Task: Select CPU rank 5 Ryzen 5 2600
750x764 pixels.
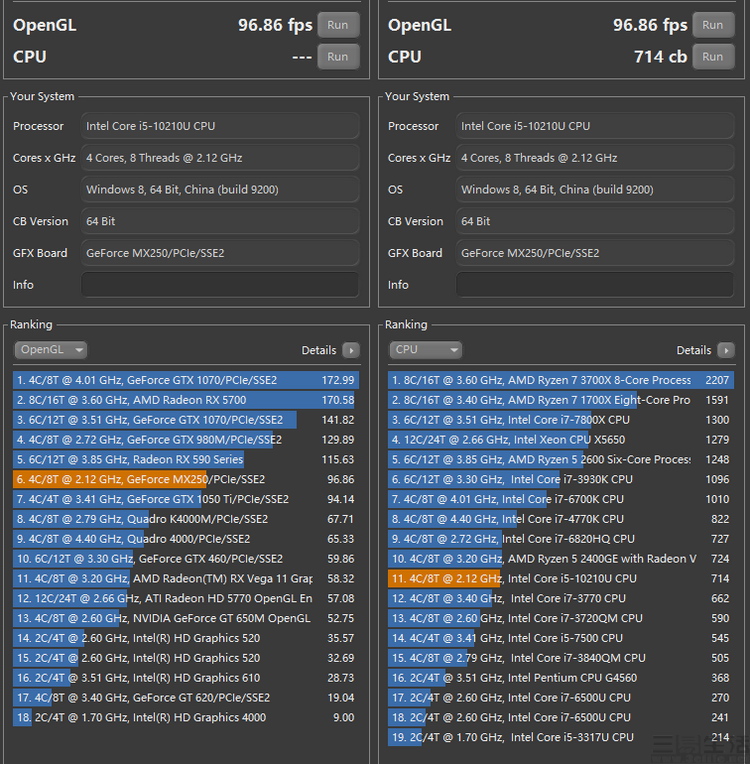Action: pyautogui.click(x=561, y=459)
